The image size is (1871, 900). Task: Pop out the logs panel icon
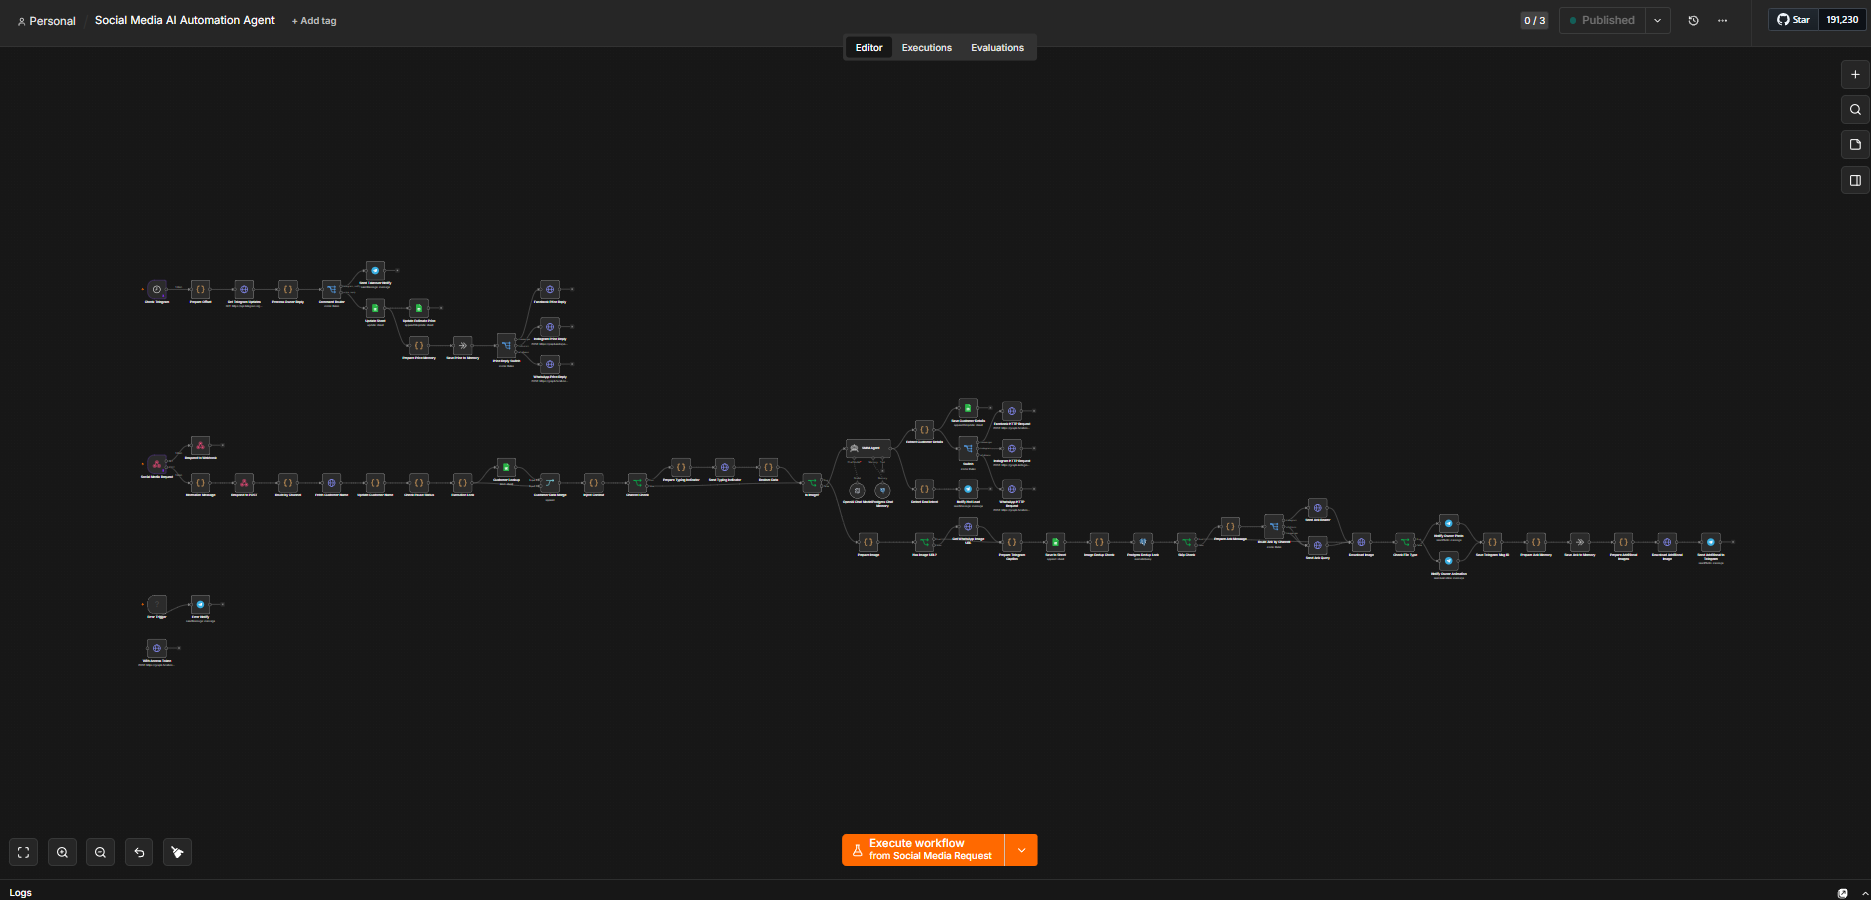(x=1843, y=893)
